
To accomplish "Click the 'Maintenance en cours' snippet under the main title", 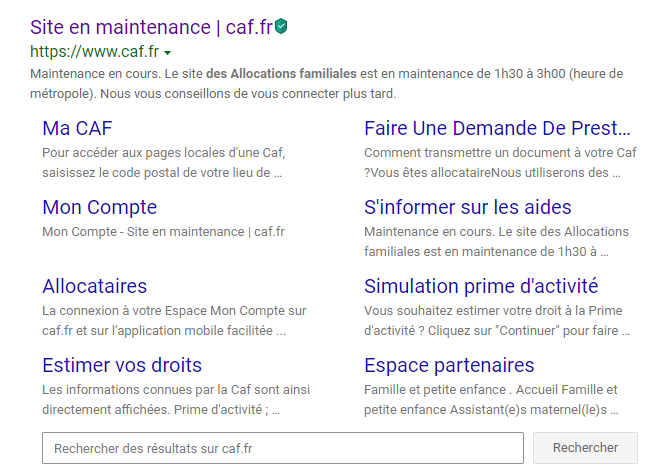I will tap(327, 83).
